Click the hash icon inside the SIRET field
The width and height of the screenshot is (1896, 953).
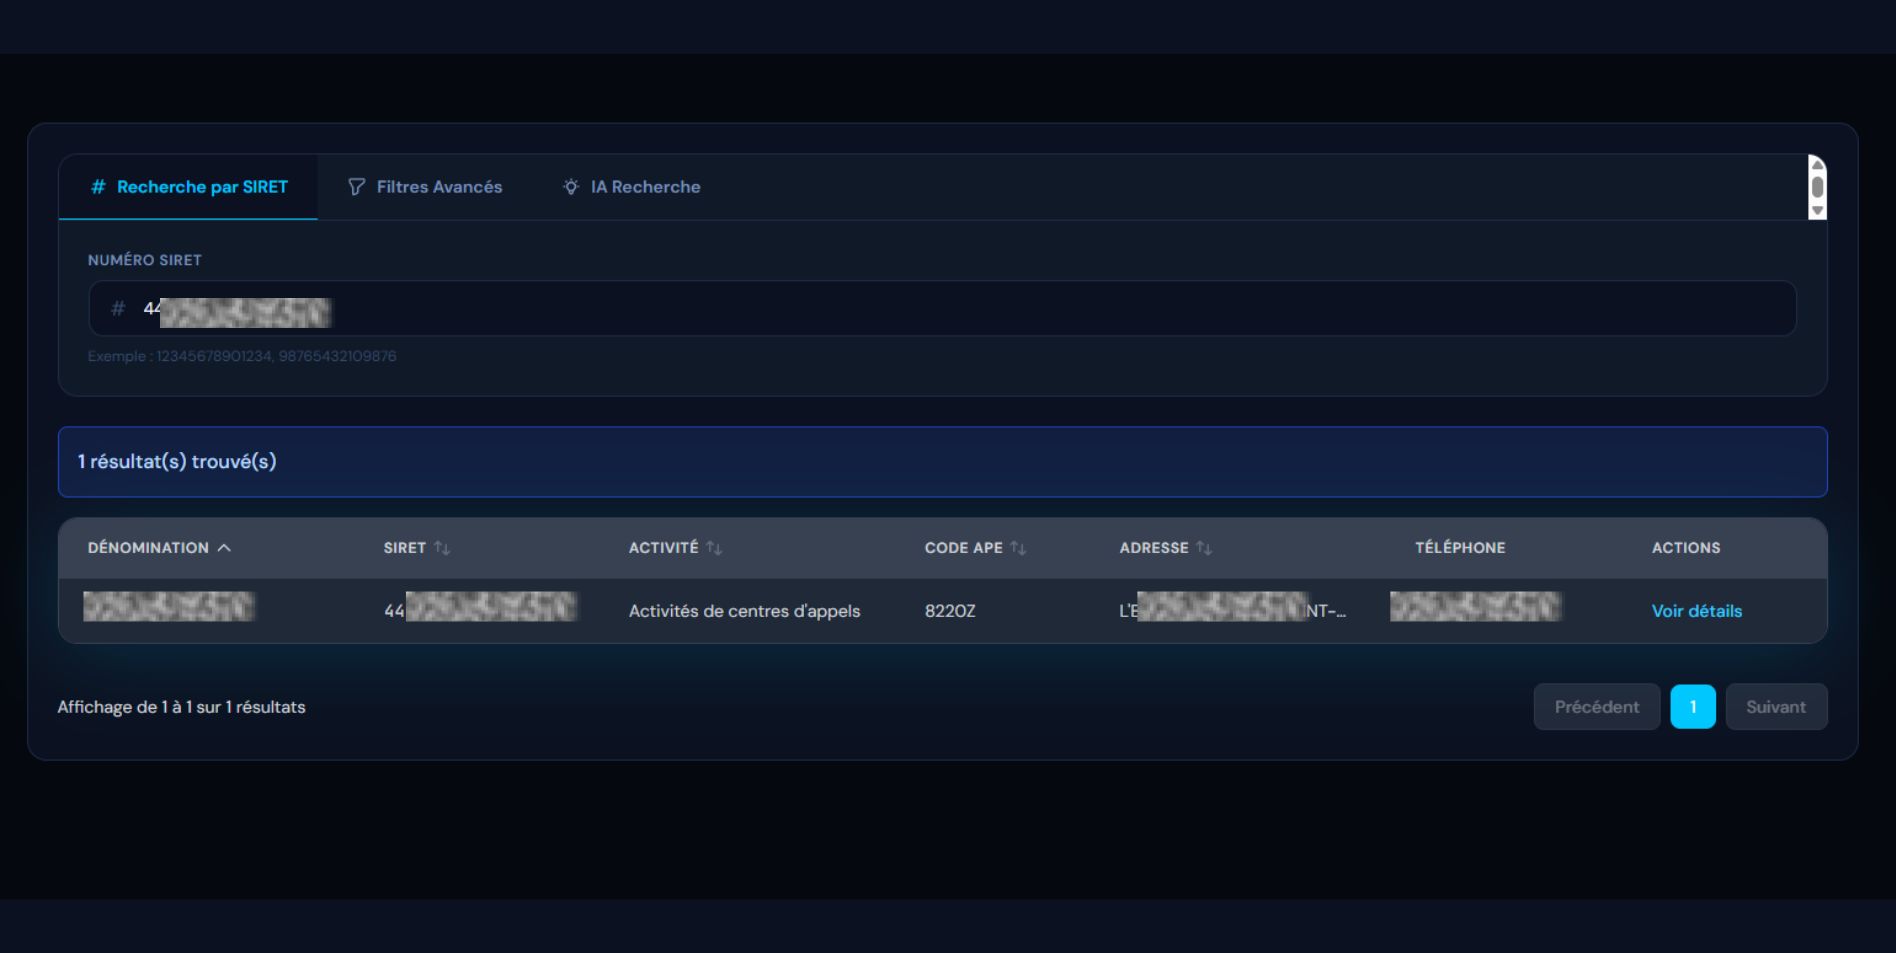point(118,308)
